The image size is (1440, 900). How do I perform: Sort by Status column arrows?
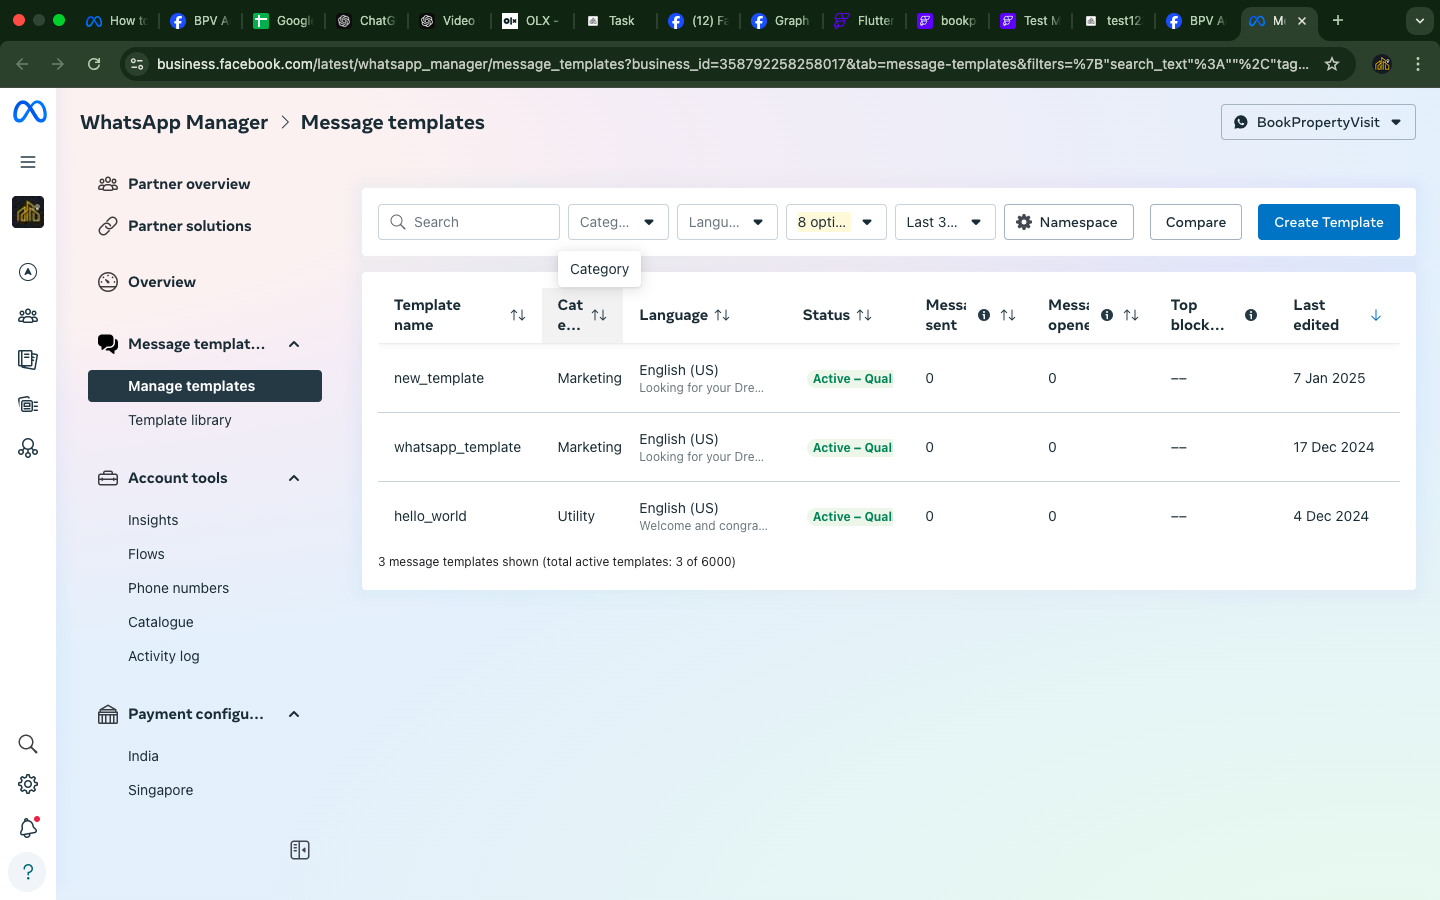(864, 315)
